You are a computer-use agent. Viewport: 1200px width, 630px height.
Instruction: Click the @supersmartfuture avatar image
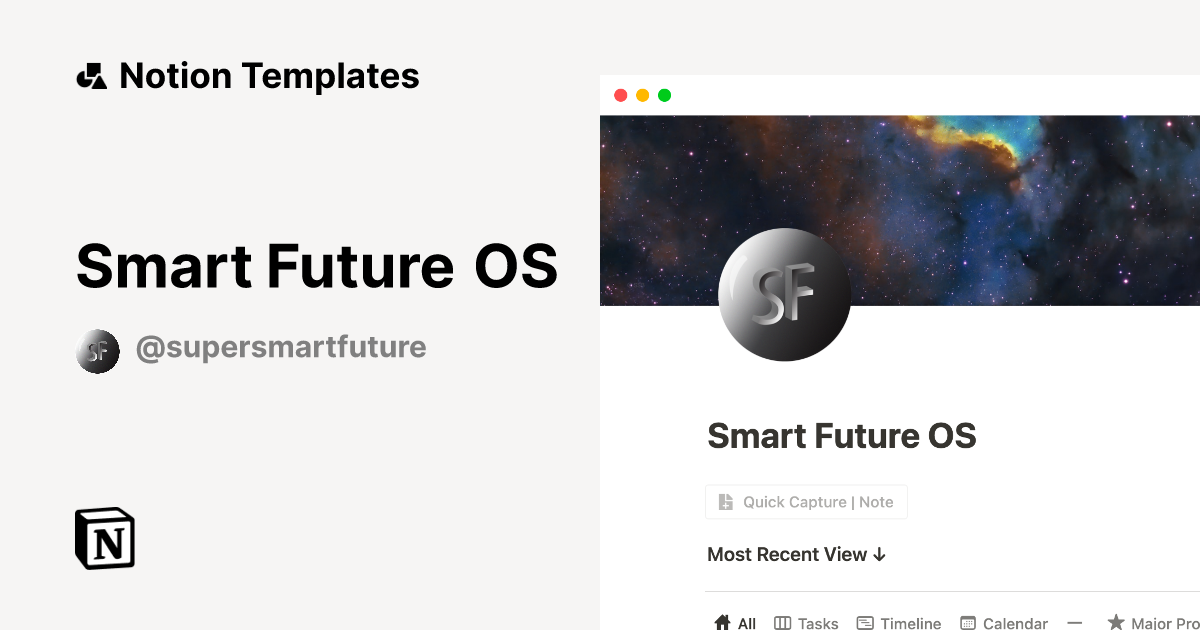(97, 351)
